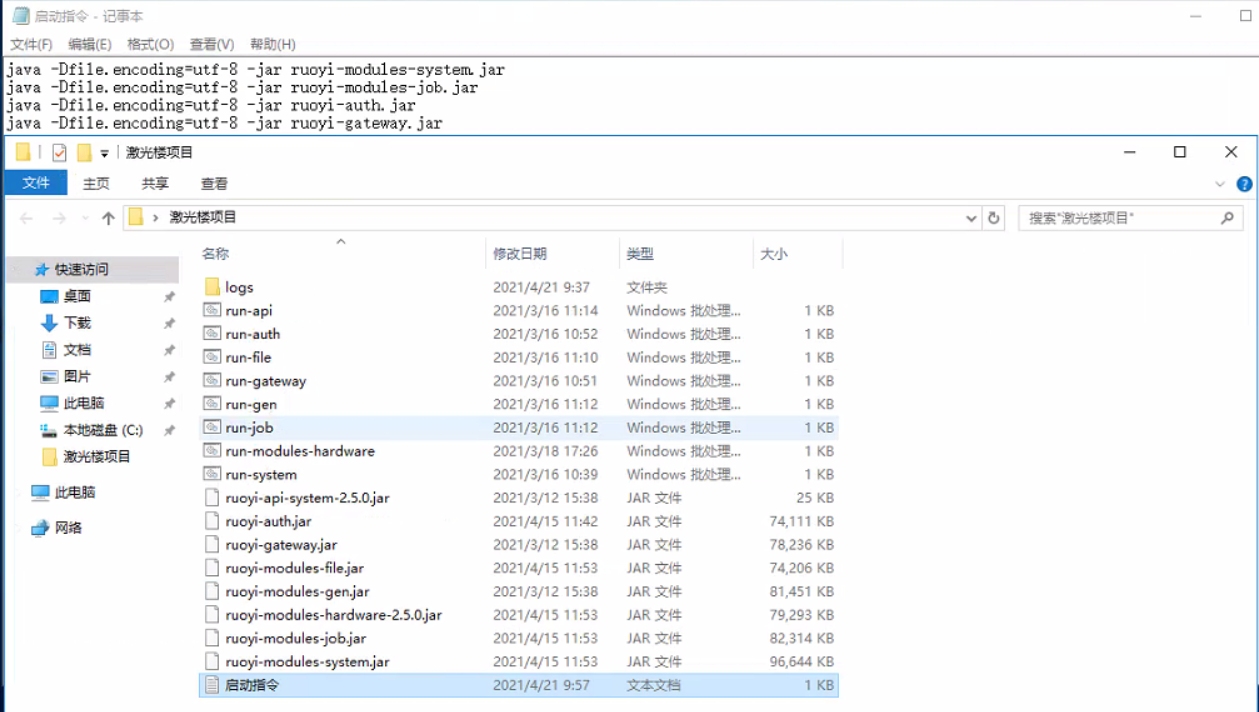This screenshot has height=712, width=1259.
Task: Open pinned 此电脑 under quick access
Action: [84, 403]
